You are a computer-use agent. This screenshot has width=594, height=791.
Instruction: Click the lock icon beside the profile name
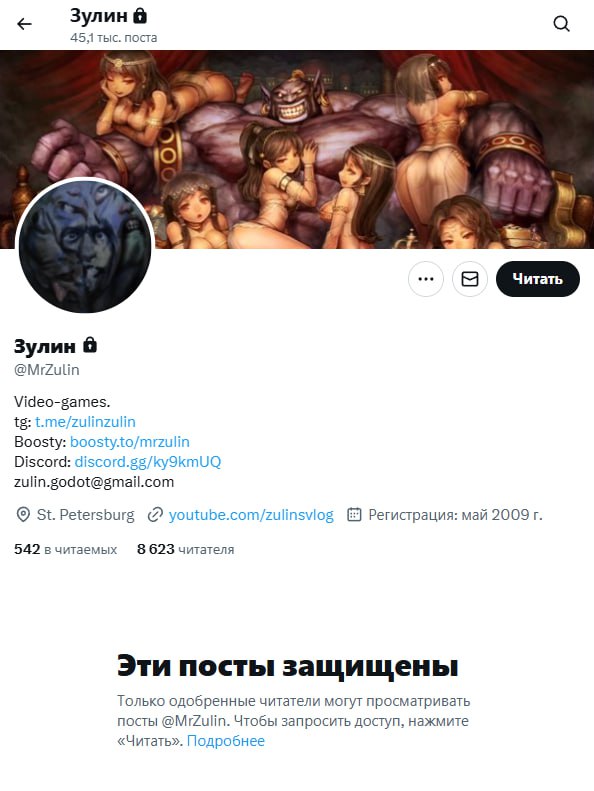pyautogui.click(x=90, y=345)
